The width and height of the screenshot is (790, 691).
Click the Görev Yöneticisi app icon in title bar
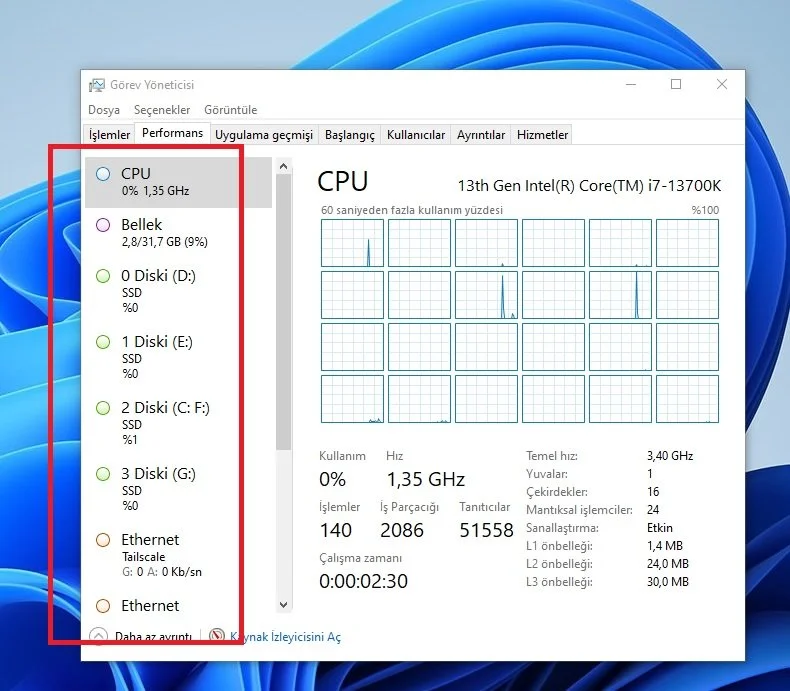[x=97, y=85]
